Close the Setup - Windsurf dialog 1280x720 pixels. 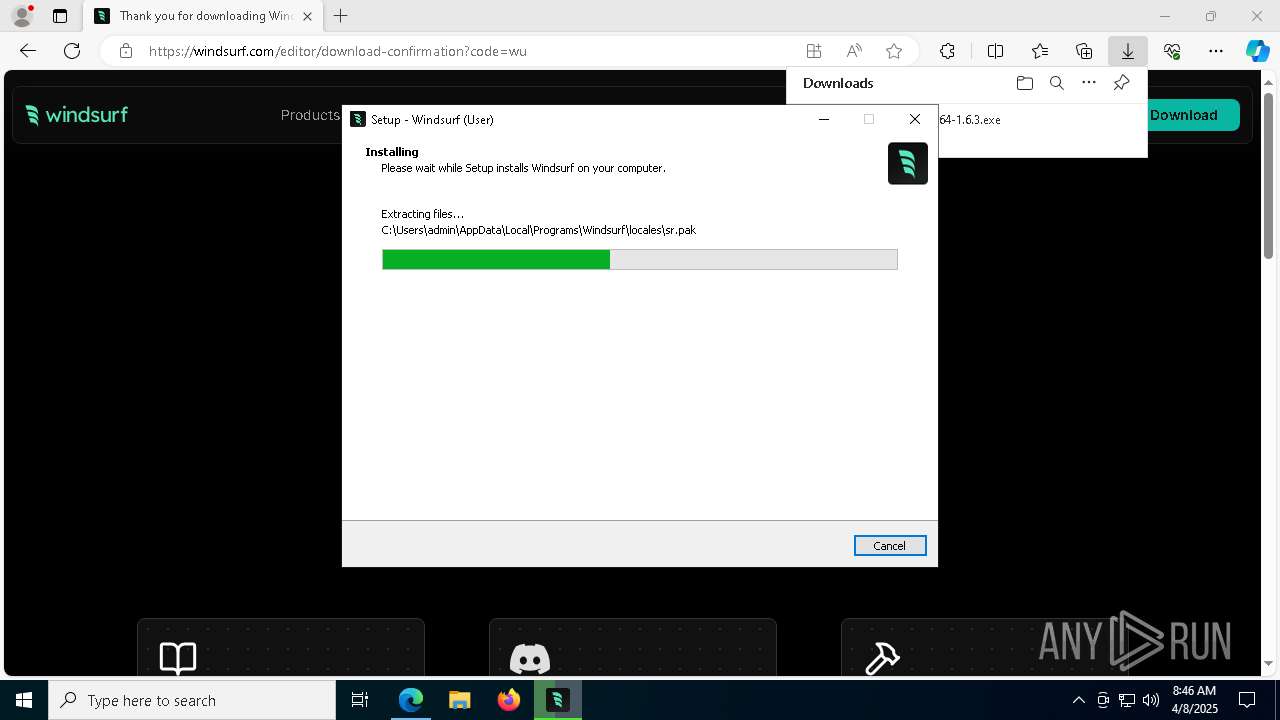coord(914,119)
